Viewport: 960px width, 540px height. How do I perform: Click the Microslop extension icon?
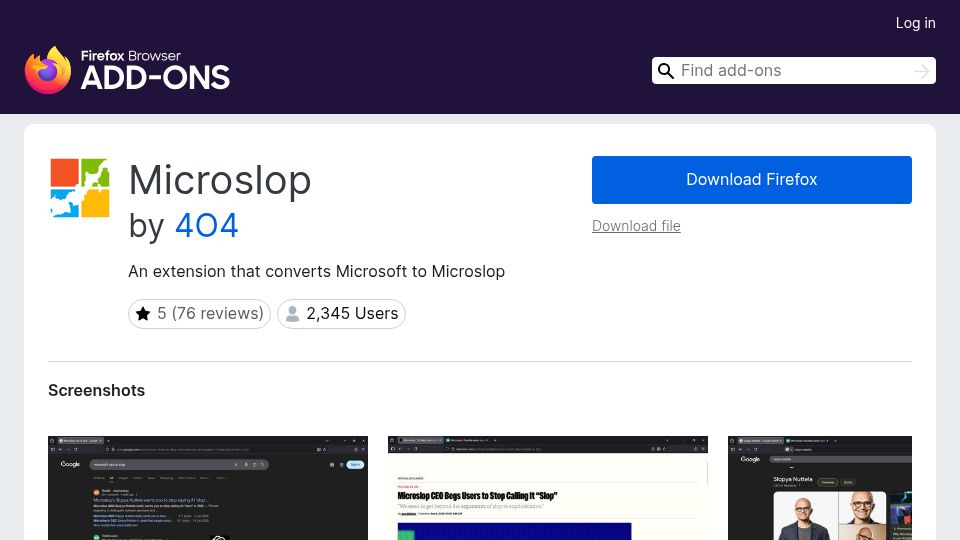pyautogui.click(x=80, y=188)
